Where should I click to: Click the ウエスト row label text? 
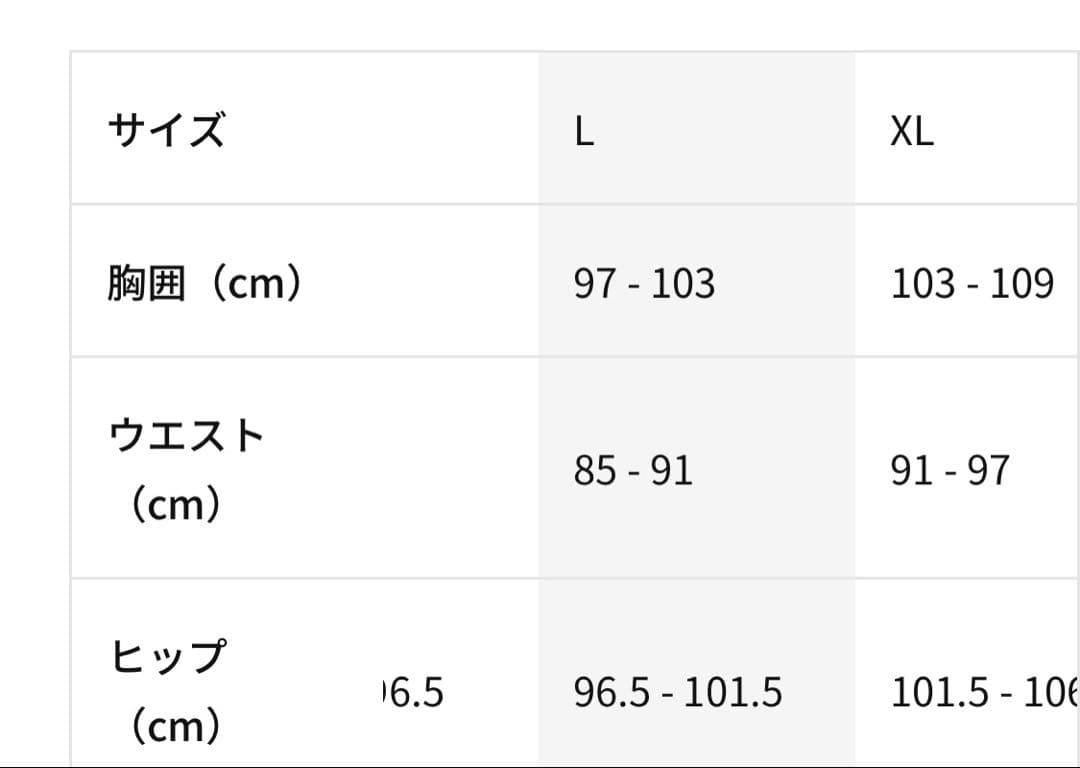click(x=186, y=436)
